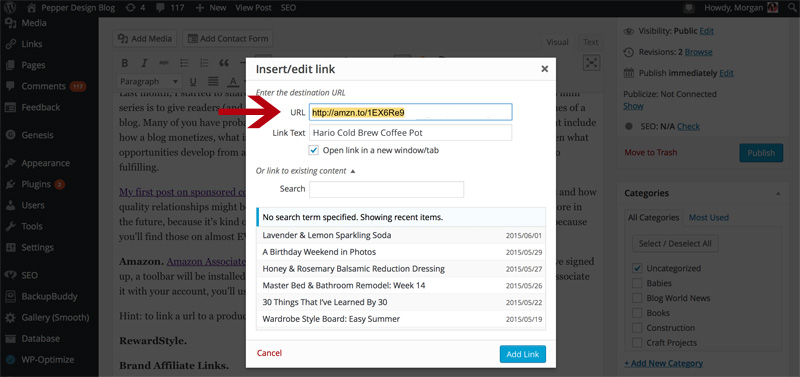This screenshot has width=800, height=377.
Task: Edit the Publish immediately setting
Action: pyautogui.click(x=727, y=73)
